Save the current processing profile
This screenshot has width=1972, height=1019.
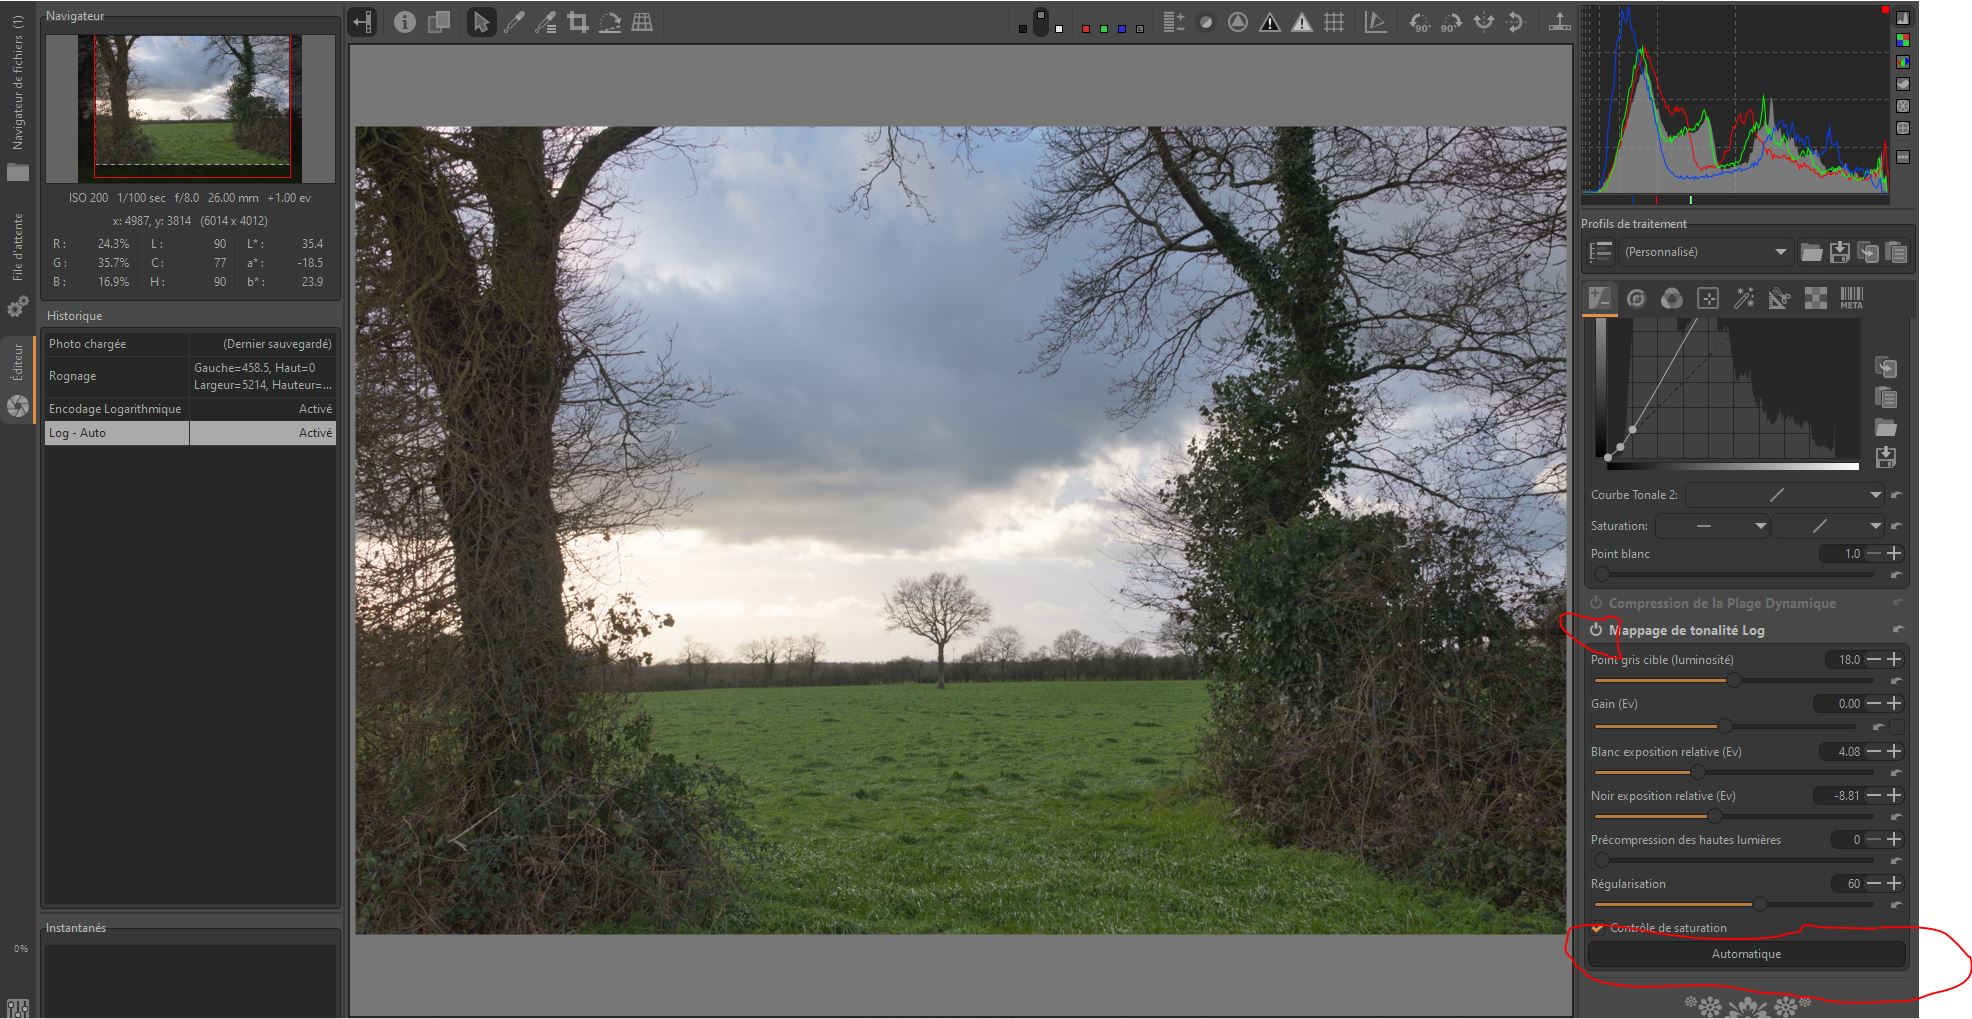click(1839, 252)
